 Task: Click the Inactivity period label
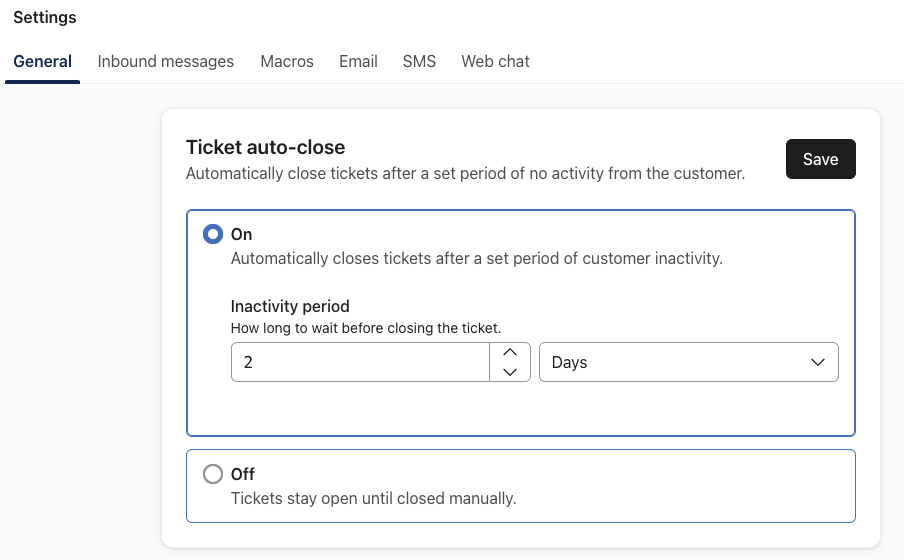[x=290, y=306]
